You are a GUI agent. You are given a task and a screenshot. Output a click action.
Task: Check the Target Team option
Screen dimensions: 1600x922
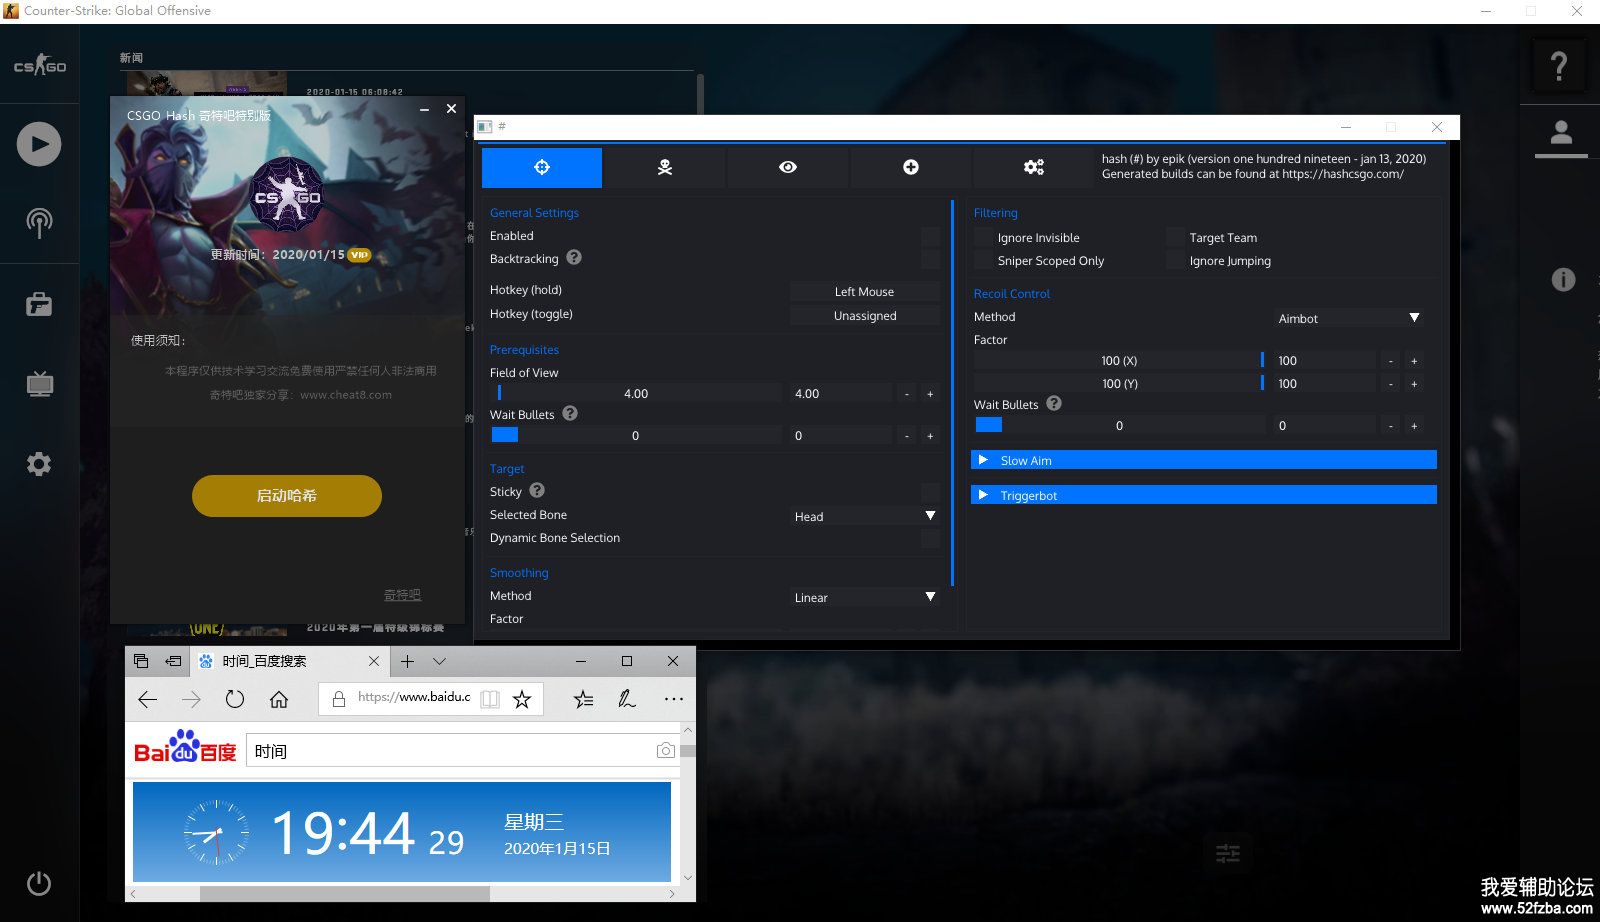pyautogui.click(x=1176, y=238)
